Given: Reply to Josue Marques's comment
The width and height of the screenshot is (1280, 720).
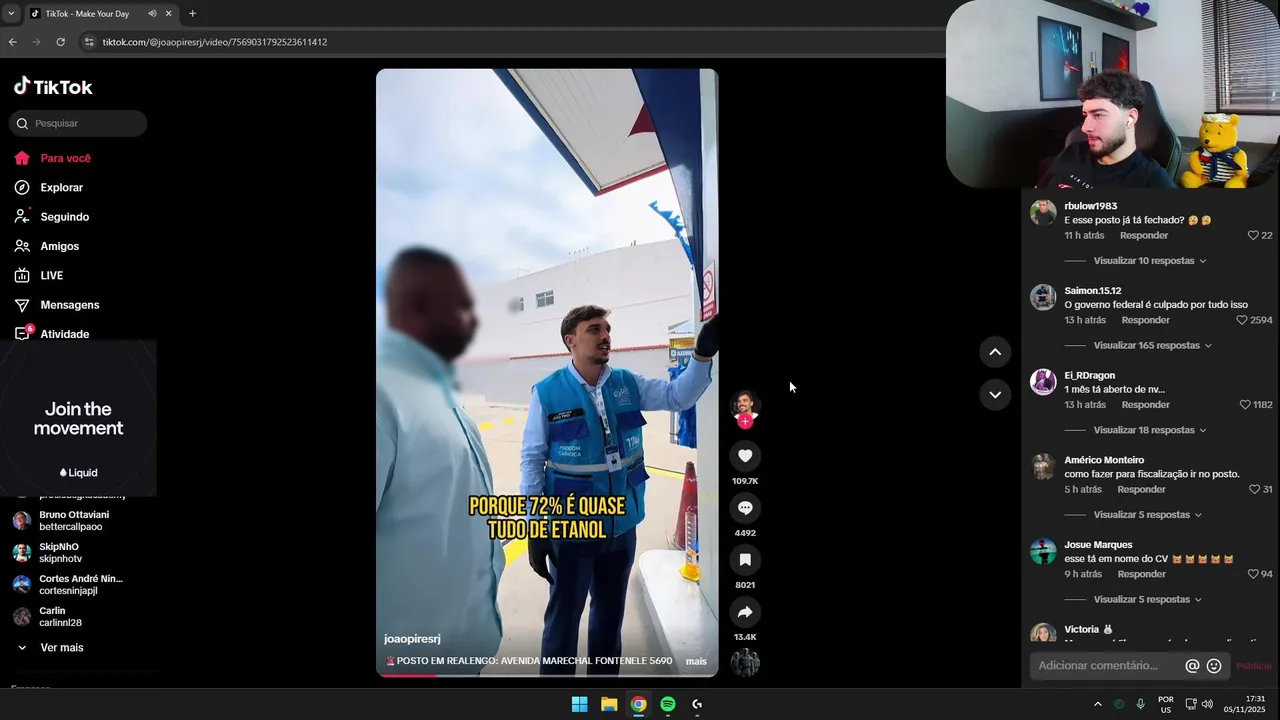Looking at the screenshot, I should point(1142,575).
